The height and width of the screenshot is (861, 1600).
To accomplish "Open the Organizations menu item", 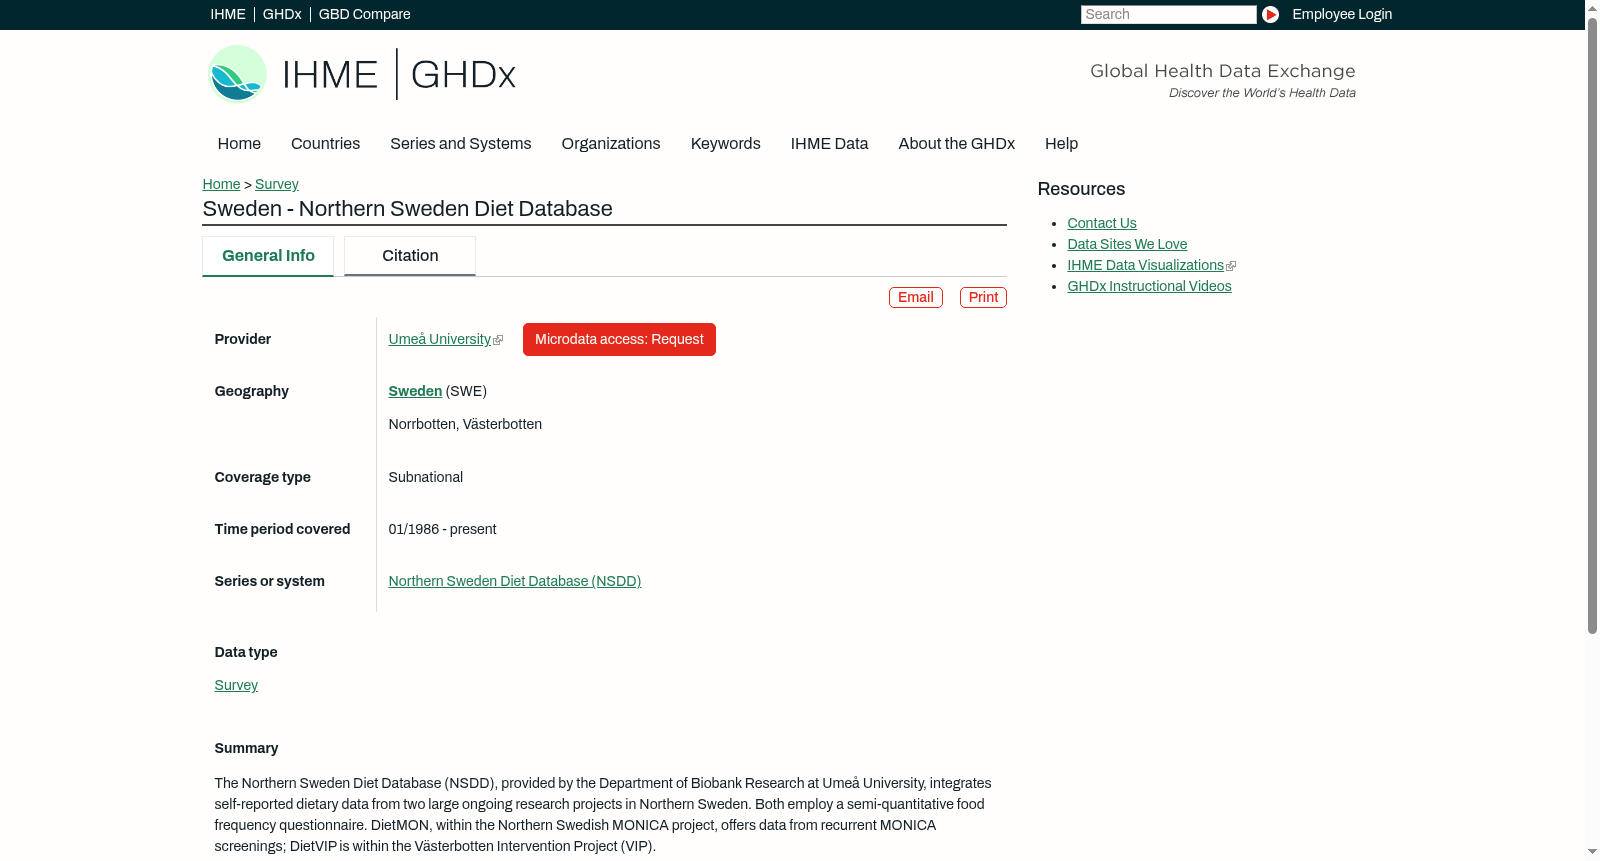I will coord(611,144).
